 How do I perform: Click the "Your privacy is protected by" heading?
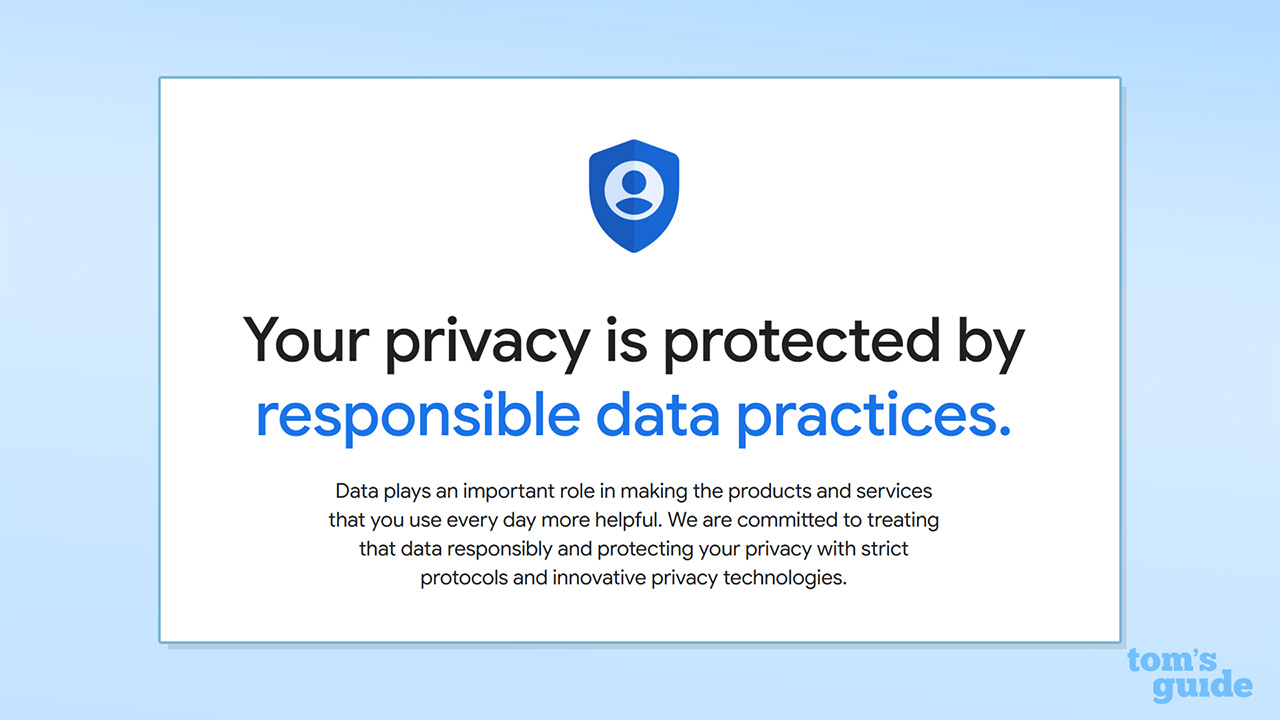633,341
